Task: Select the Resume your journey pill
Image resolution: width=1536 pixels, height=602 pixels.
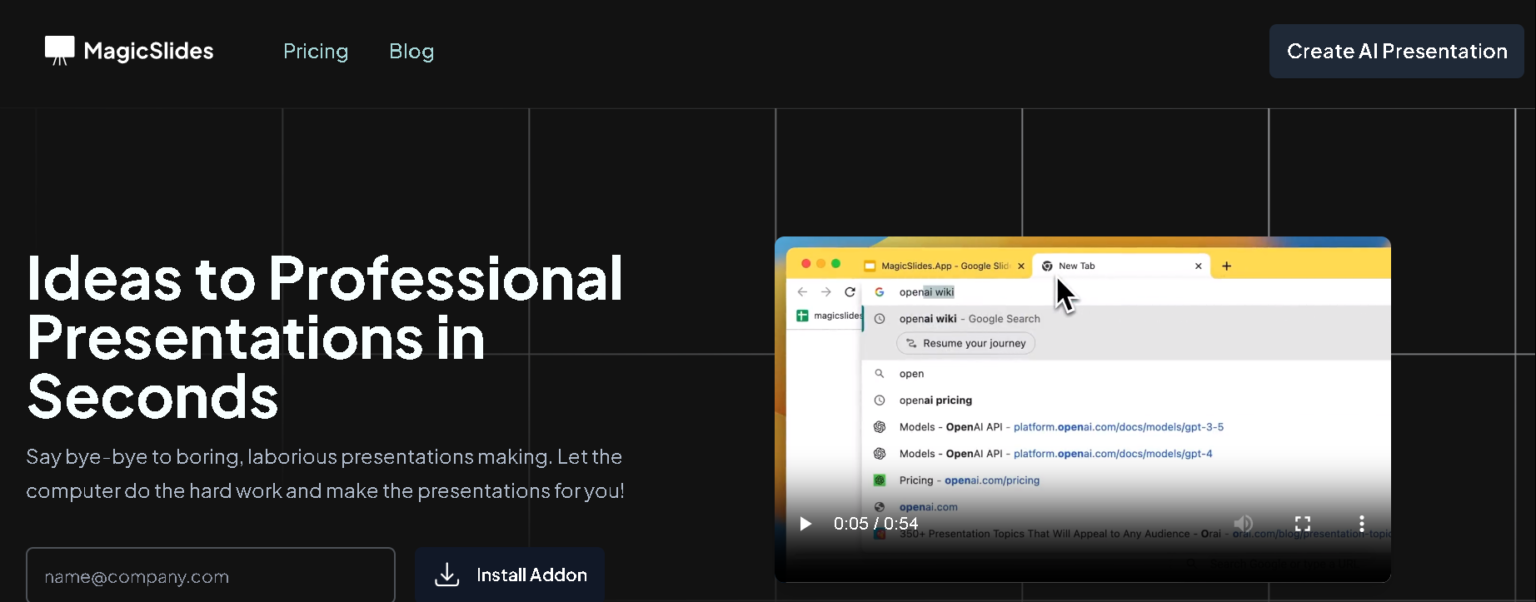Action: click(965, 343)
